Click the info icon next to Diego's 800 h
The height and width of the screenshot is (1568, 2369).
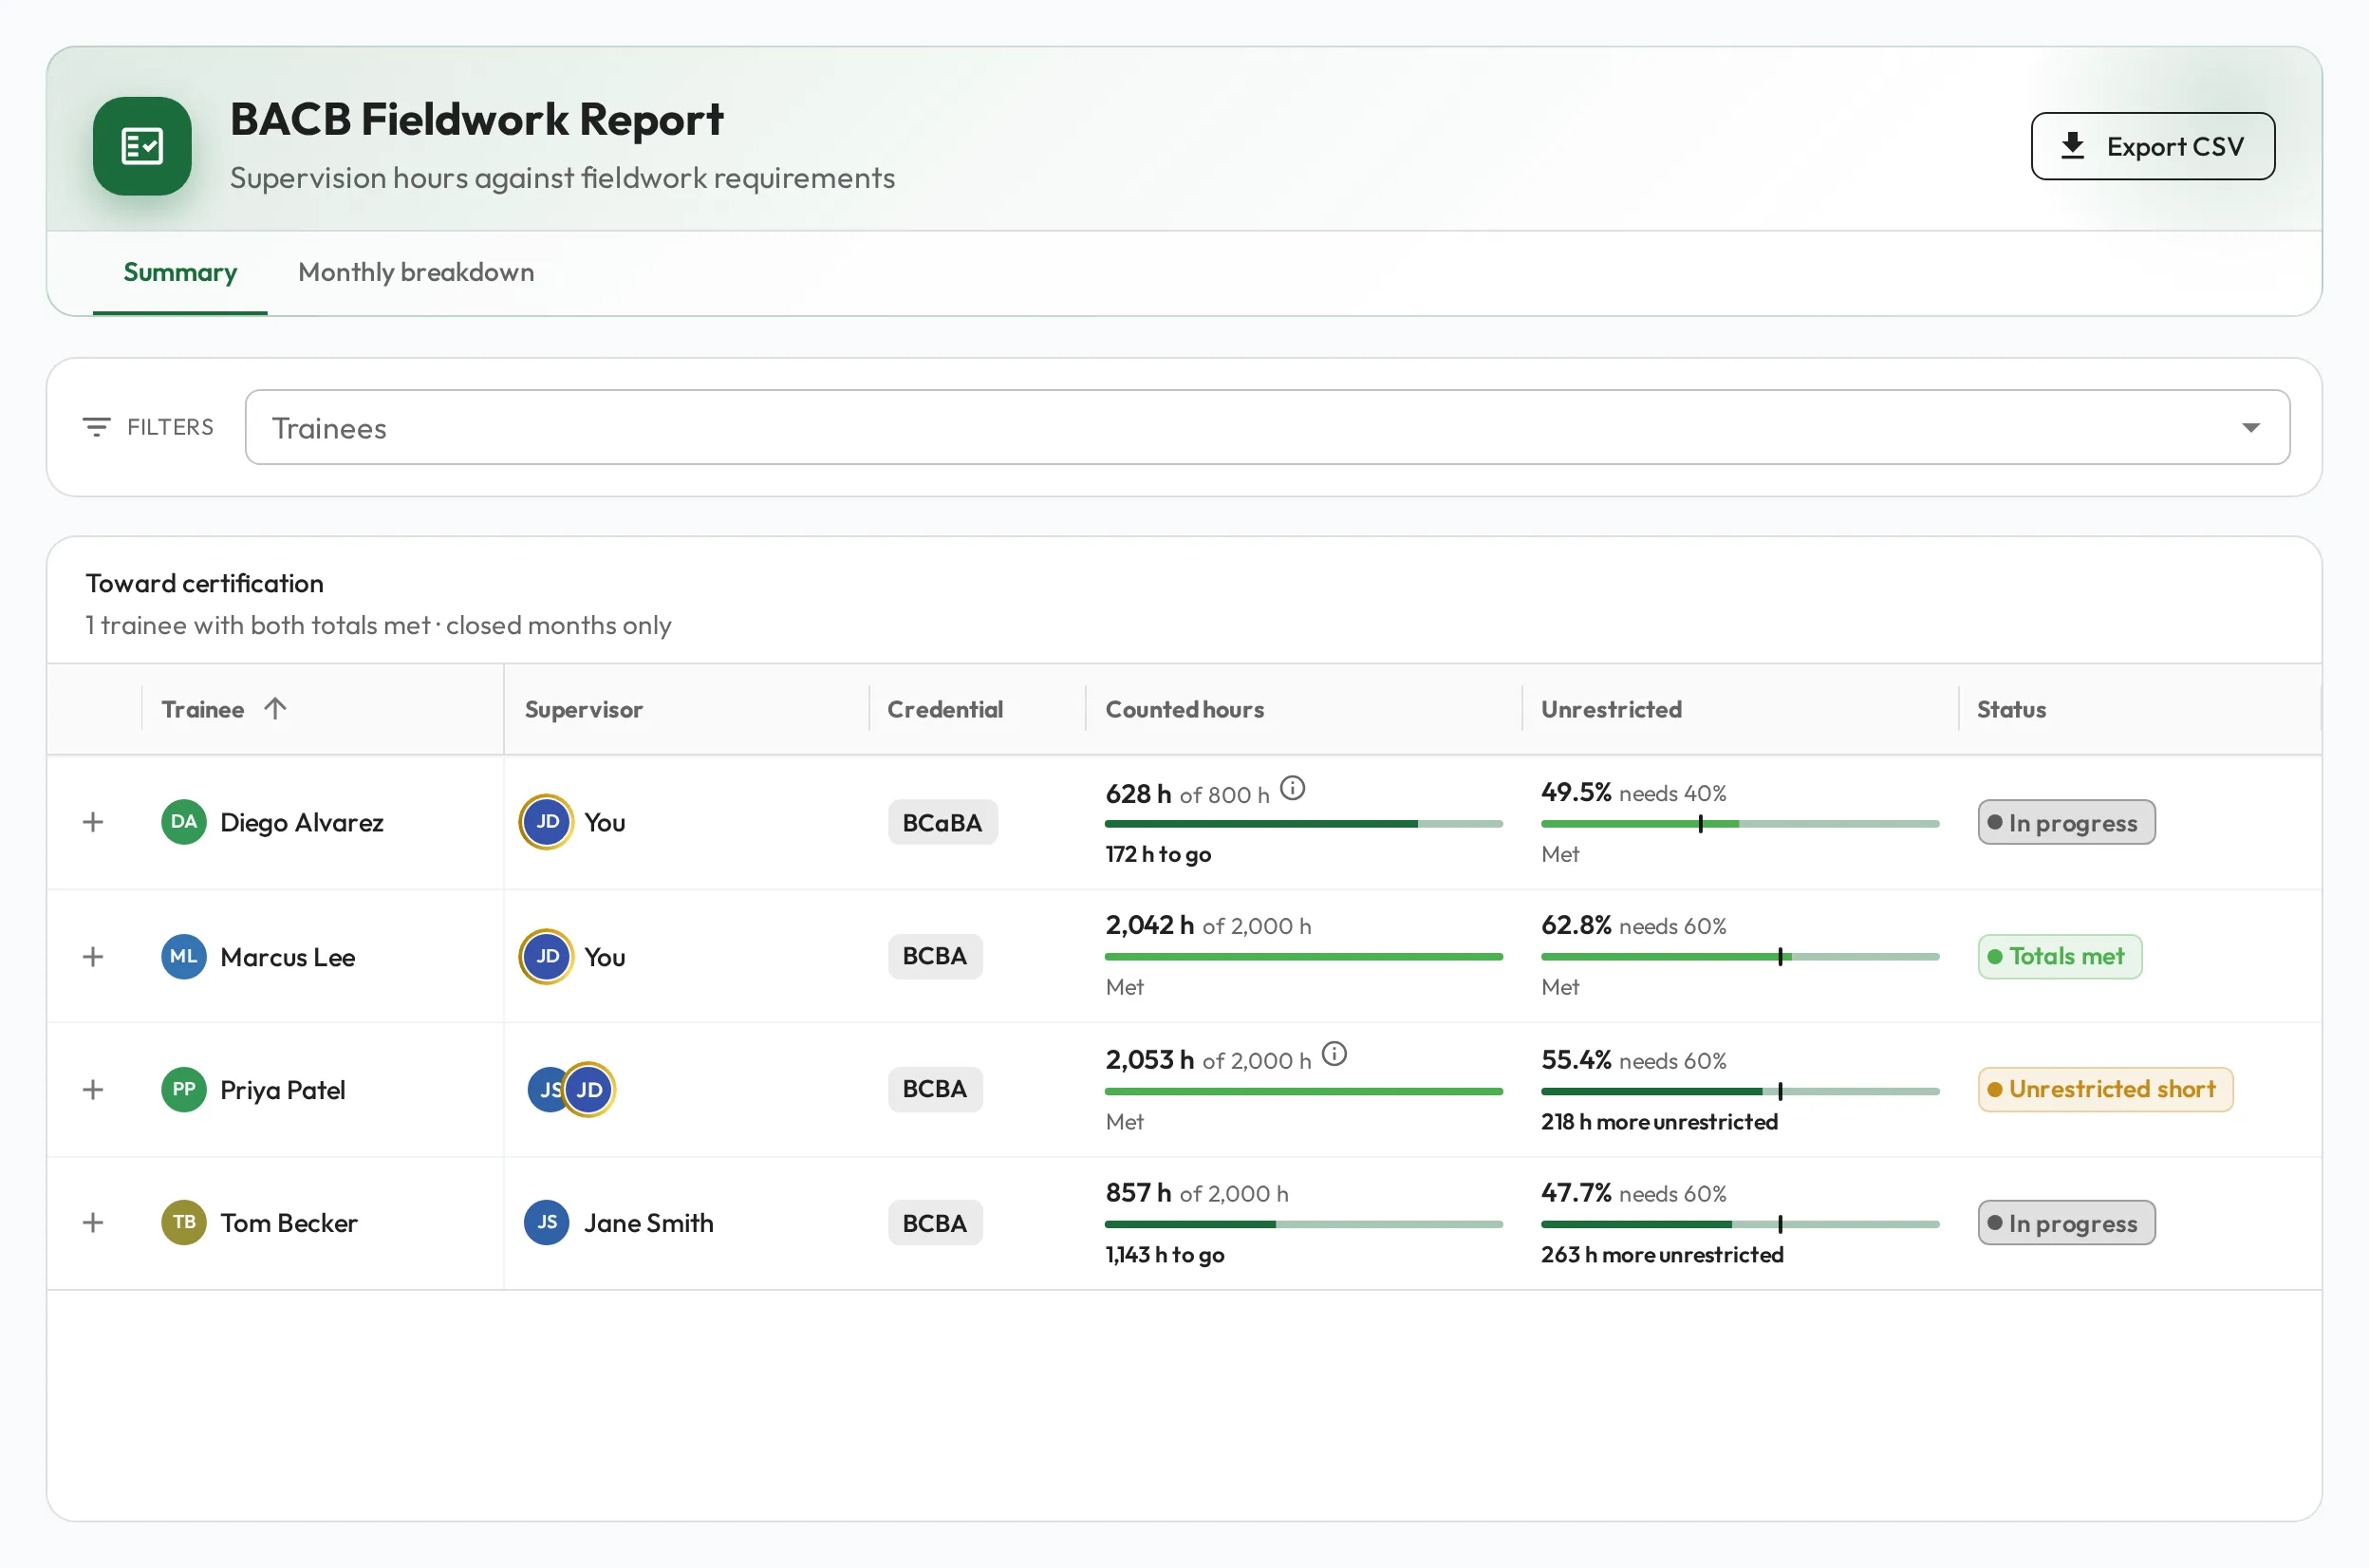point(1292,789)
